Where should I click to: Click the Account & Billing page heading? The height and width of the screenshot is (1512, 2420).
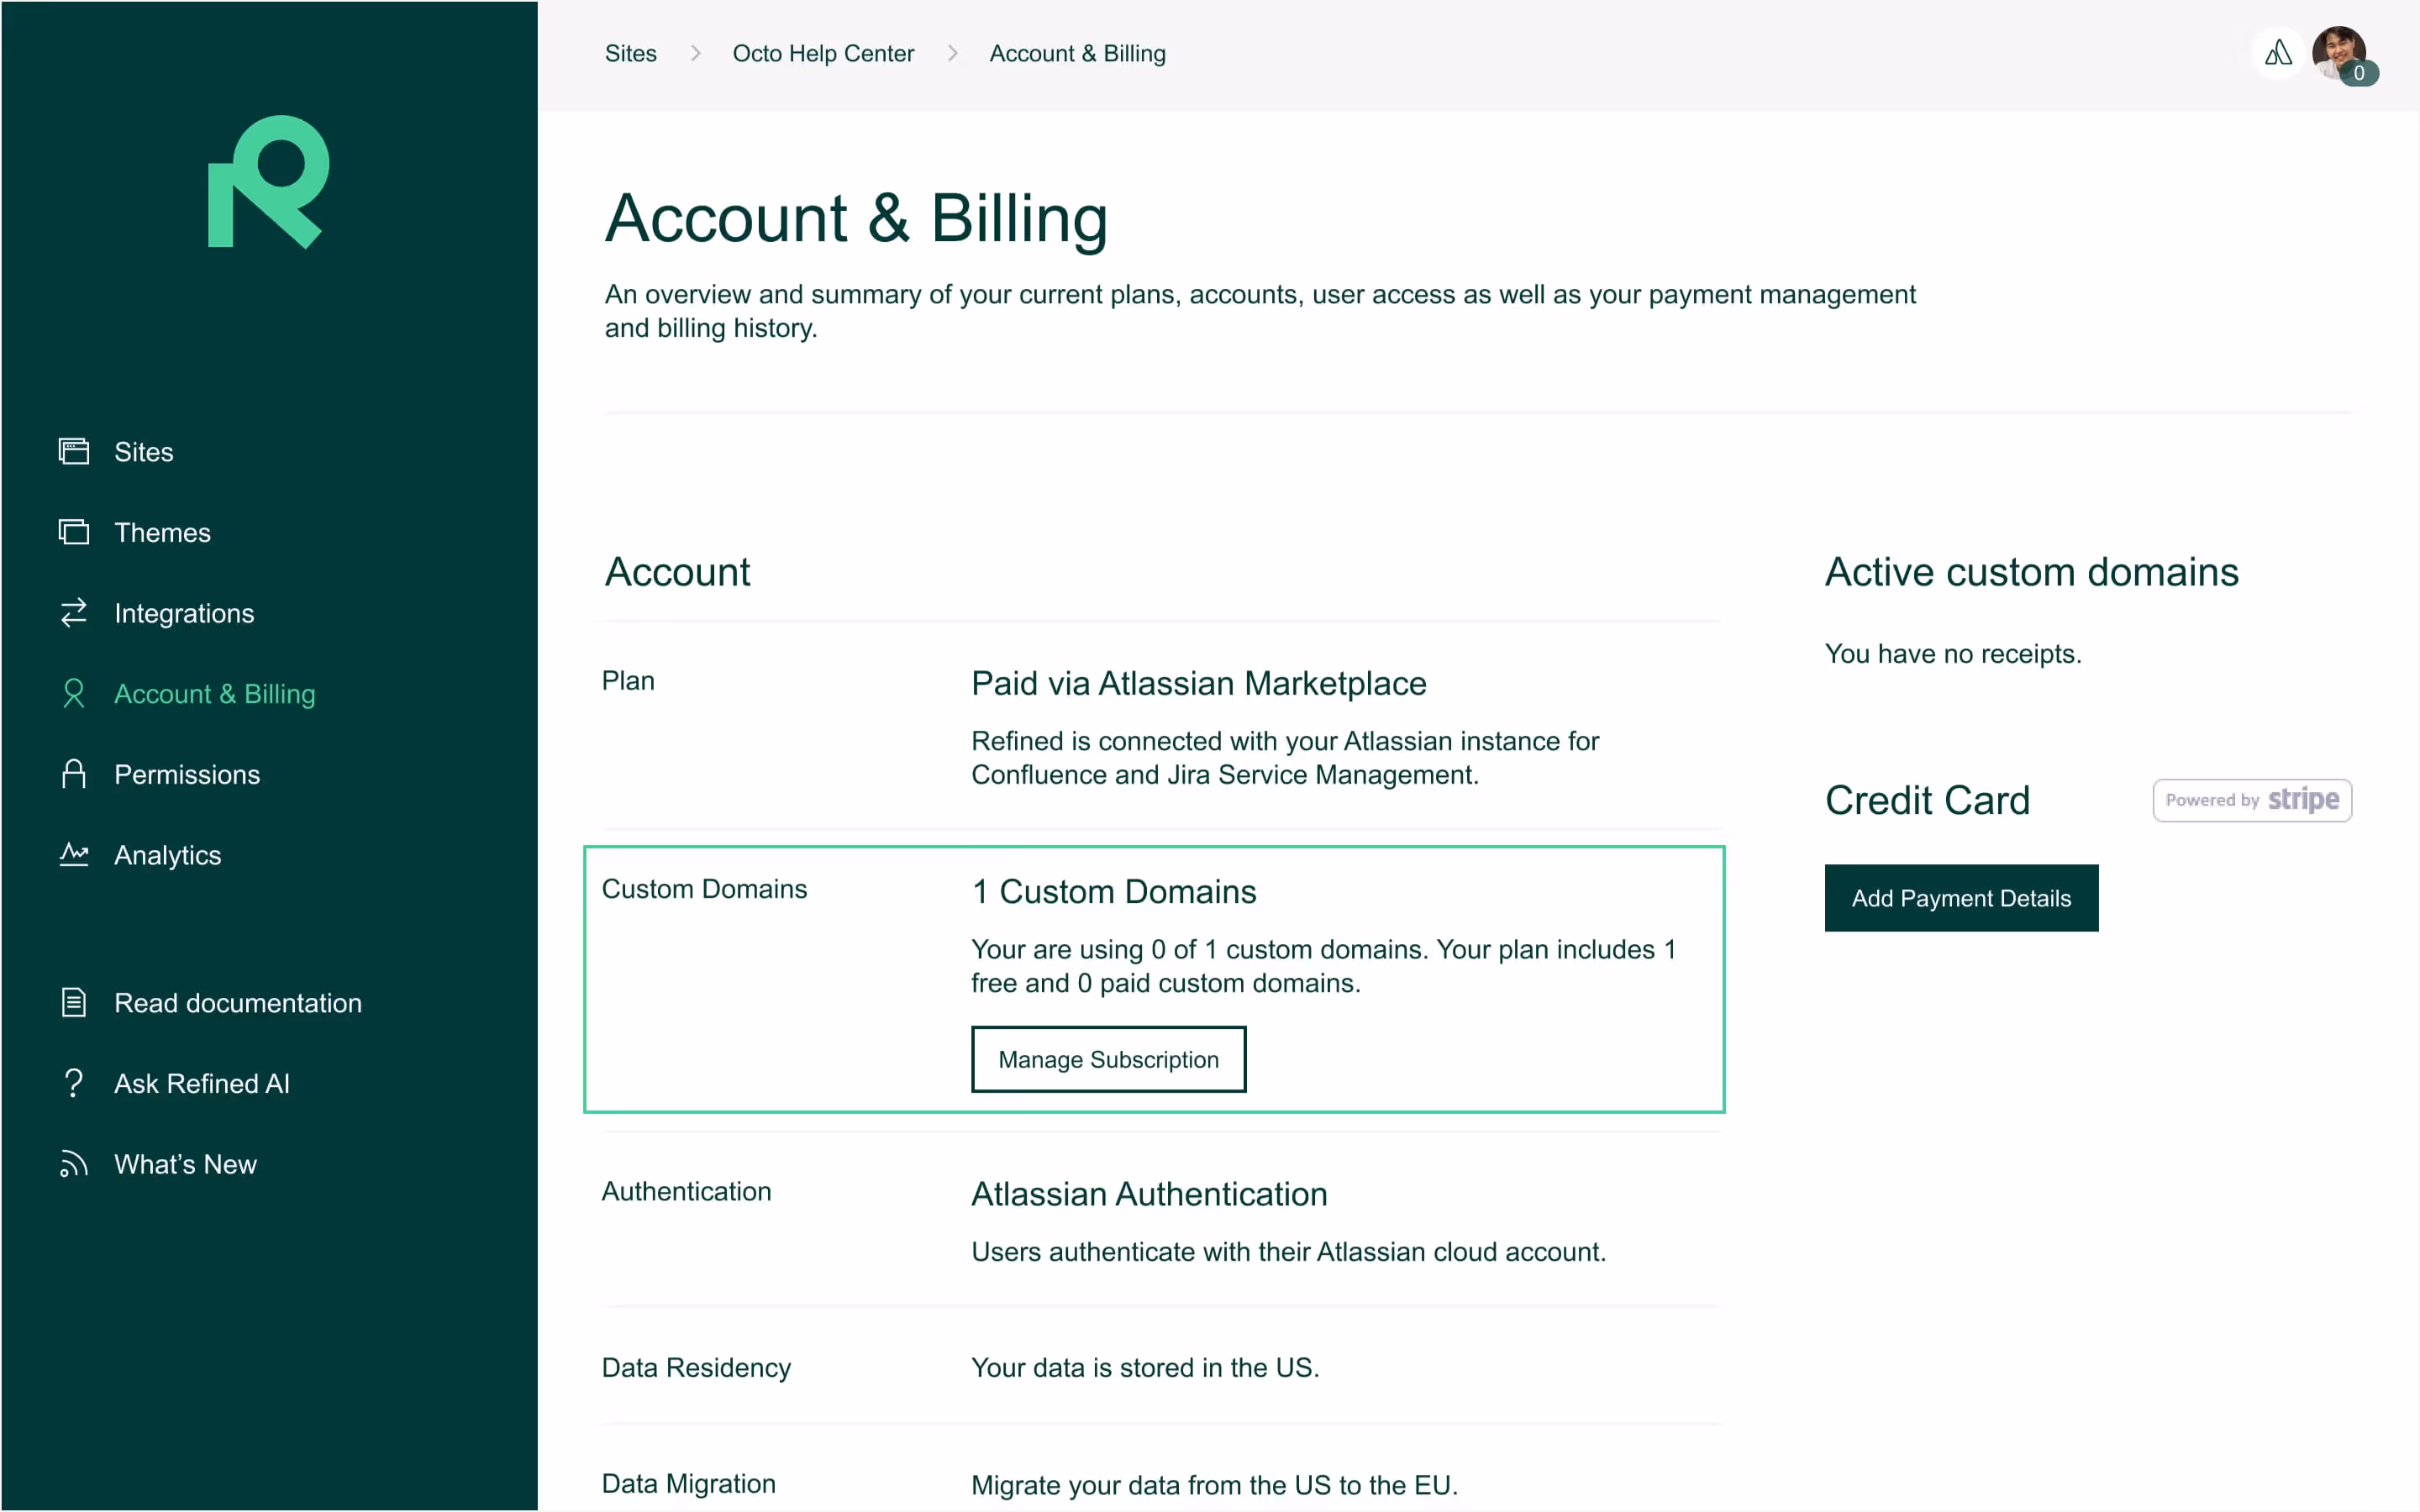[x=856, y=218]
